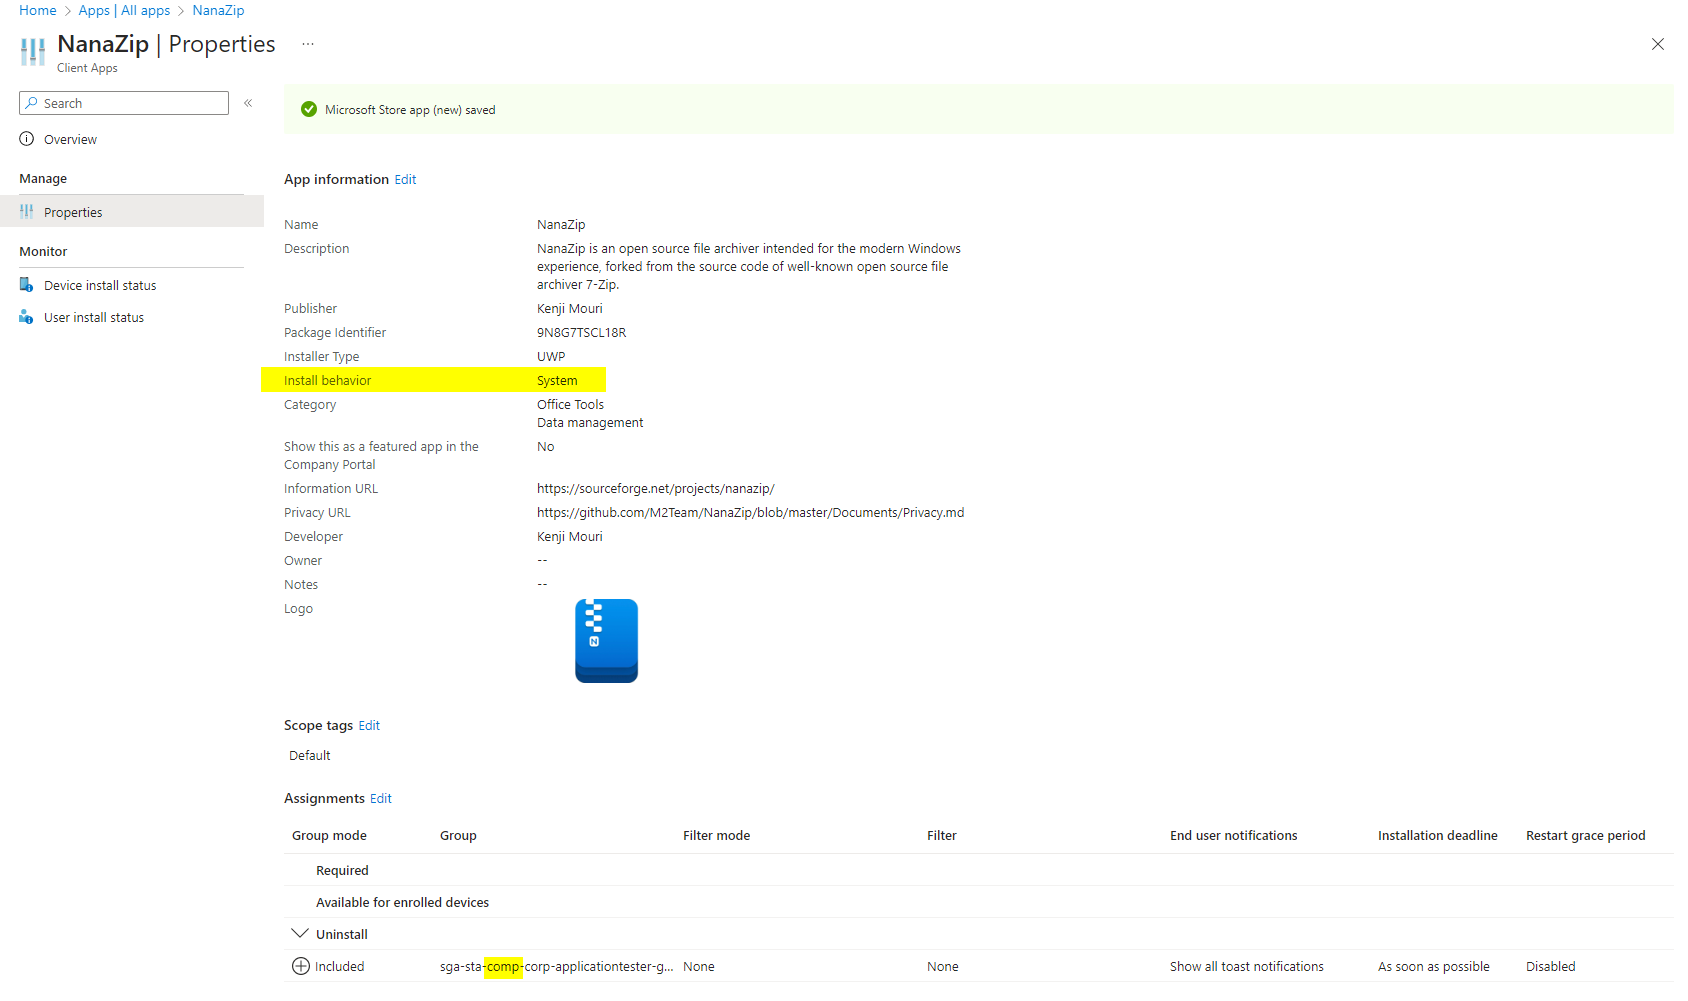
Task: Click the Publisher Kenji Mouri value
Action: tap(569, 309)
